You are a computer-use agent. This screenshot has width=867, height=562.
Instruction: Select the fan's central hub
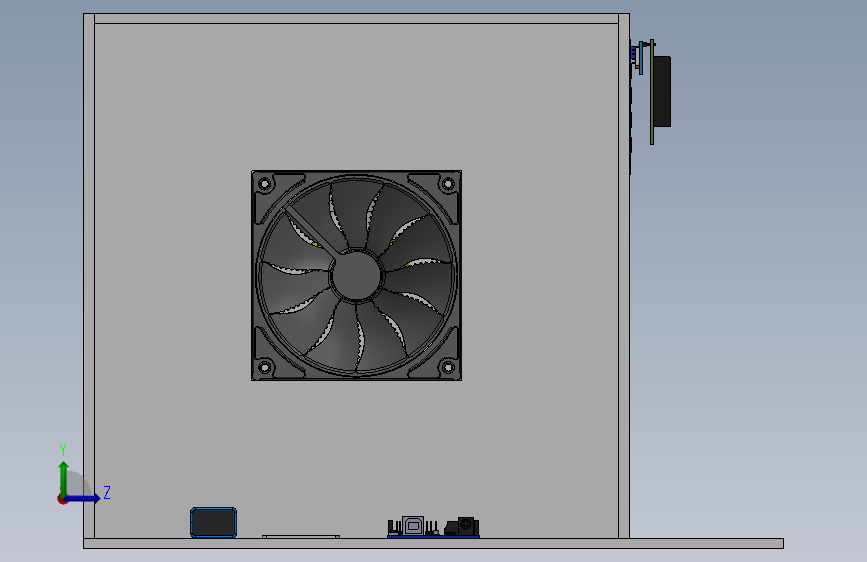pyautogui.click(x=357, y=275)
